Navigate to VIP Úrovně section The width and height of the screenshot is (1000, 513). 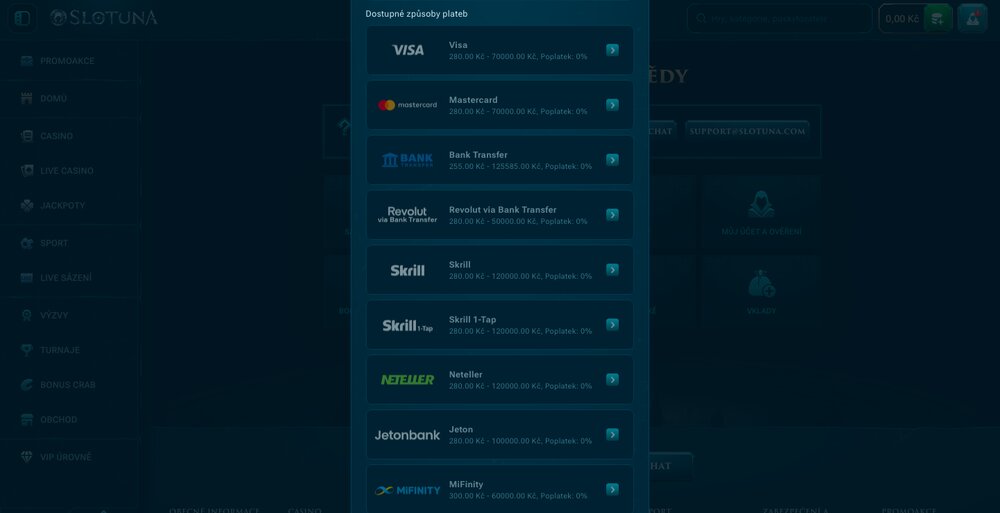[65, 457]
